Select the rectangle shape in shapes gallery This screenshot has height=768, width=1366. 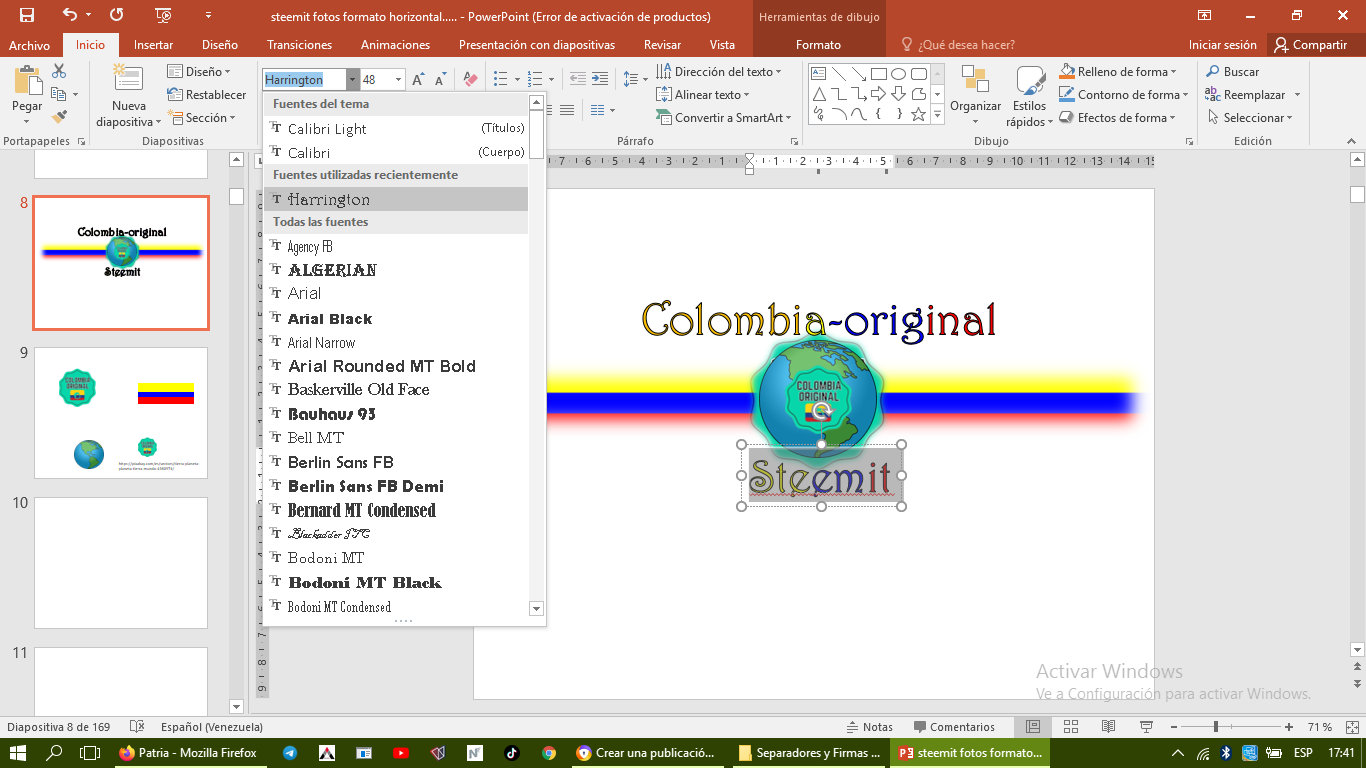[x=878, y=74]
